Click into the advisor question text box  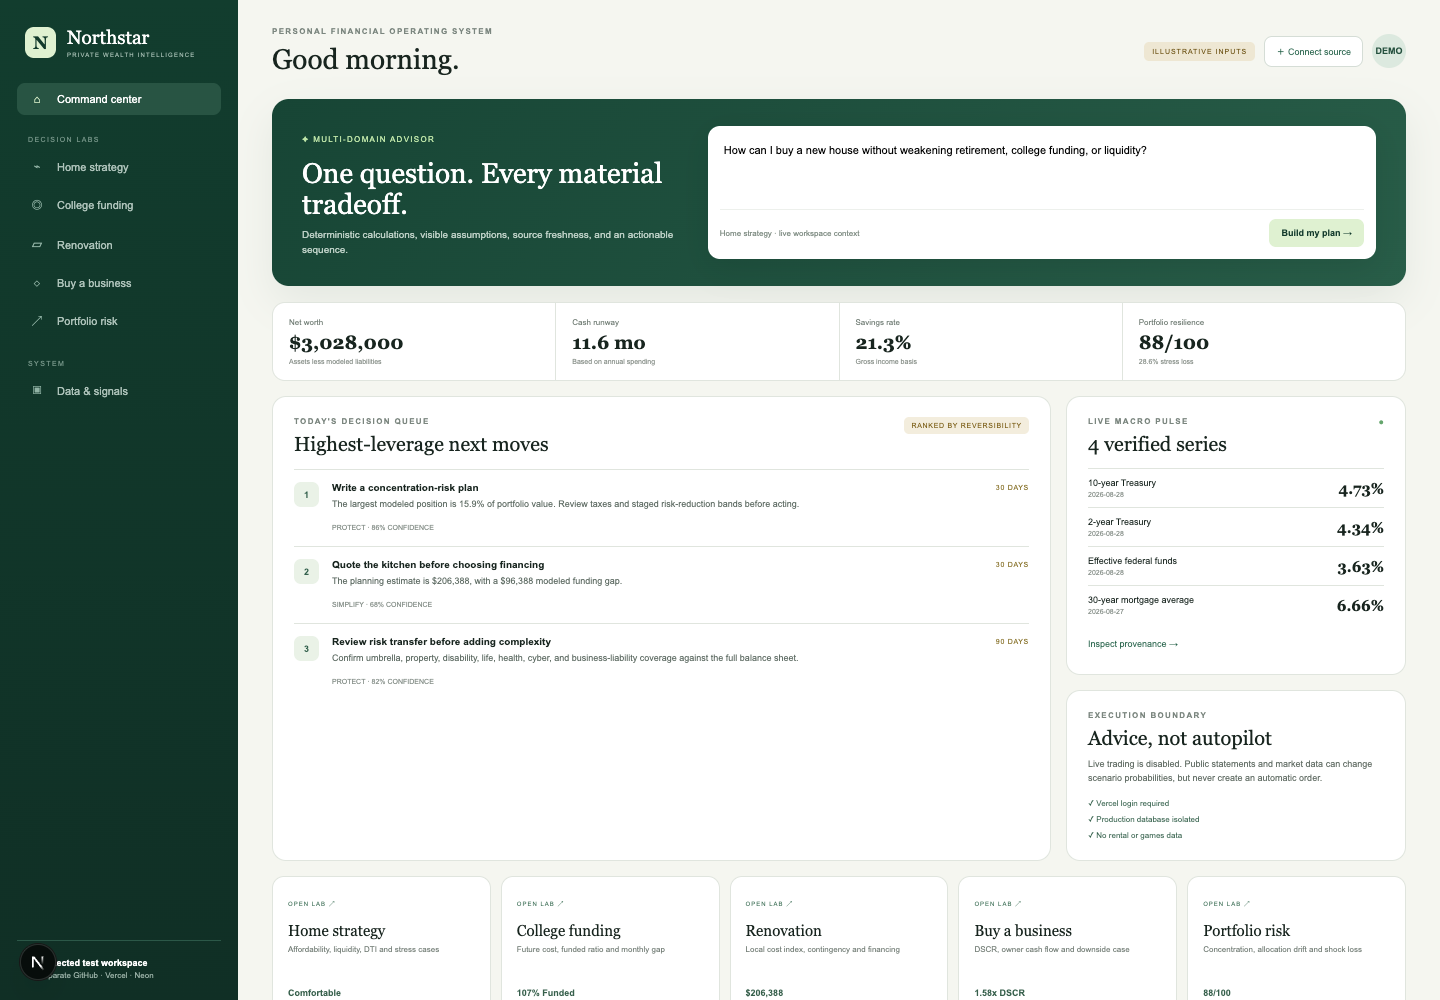[x=1042, y=168]
